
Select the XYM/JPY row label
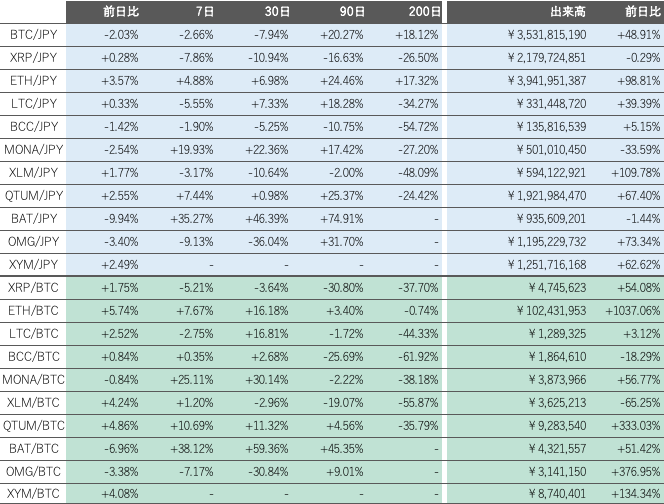(33, 265)
